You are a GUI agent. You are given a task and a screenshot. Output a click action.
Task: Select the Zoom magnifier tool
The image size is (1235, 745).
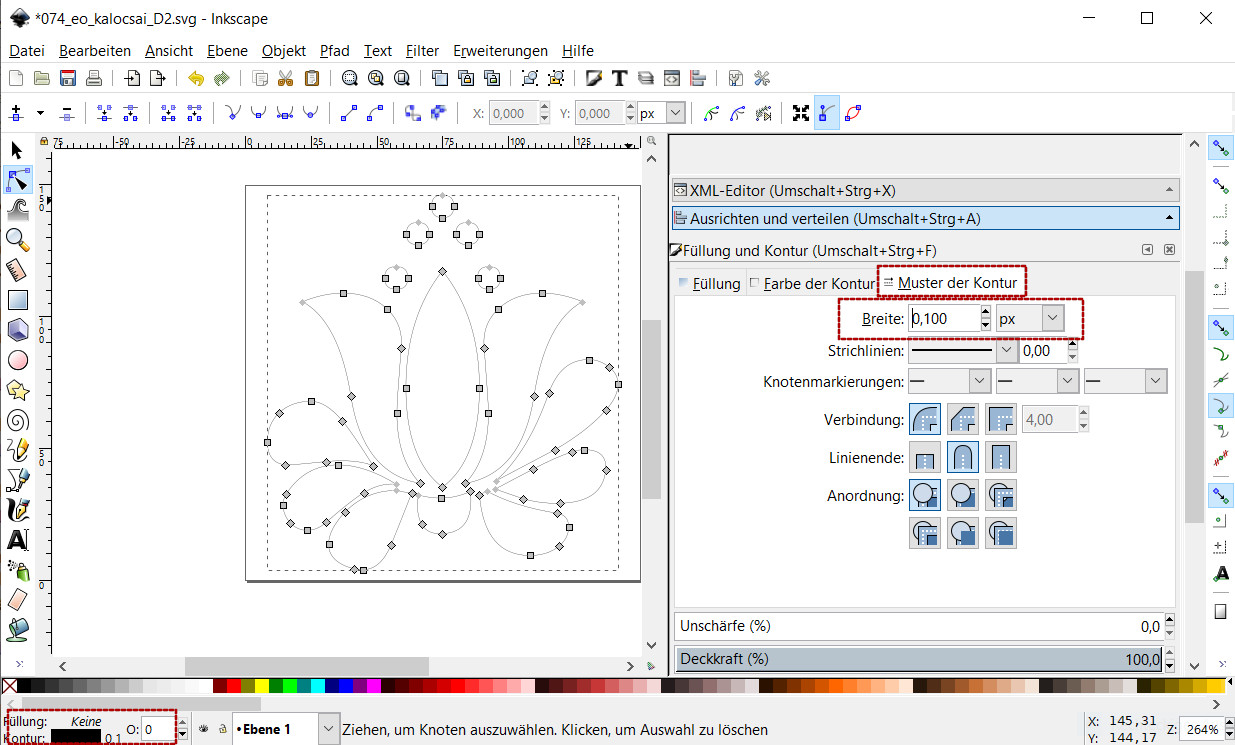click(x=17, y=239)
